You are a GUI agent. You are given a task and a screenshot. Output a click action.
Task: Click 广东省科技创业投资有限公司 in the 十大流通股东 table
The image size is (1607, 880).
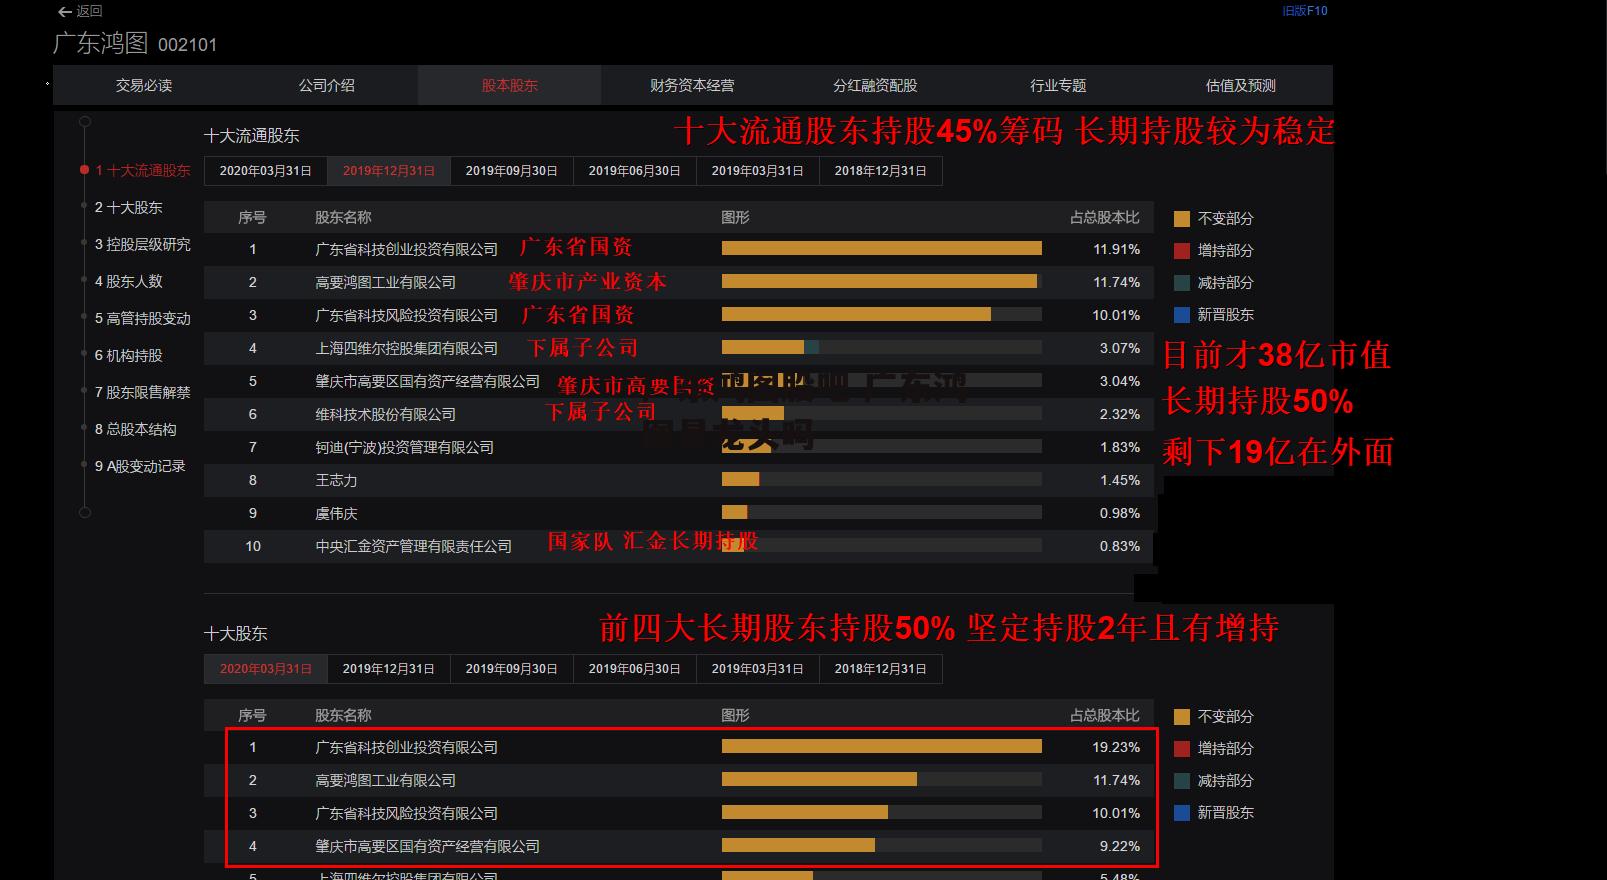click(x=406, y=249)
